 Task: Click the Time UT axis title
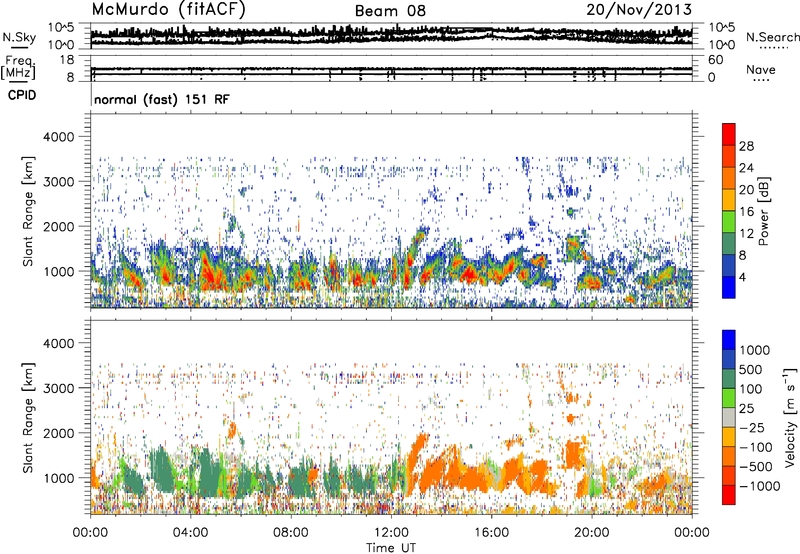[391, 548]
